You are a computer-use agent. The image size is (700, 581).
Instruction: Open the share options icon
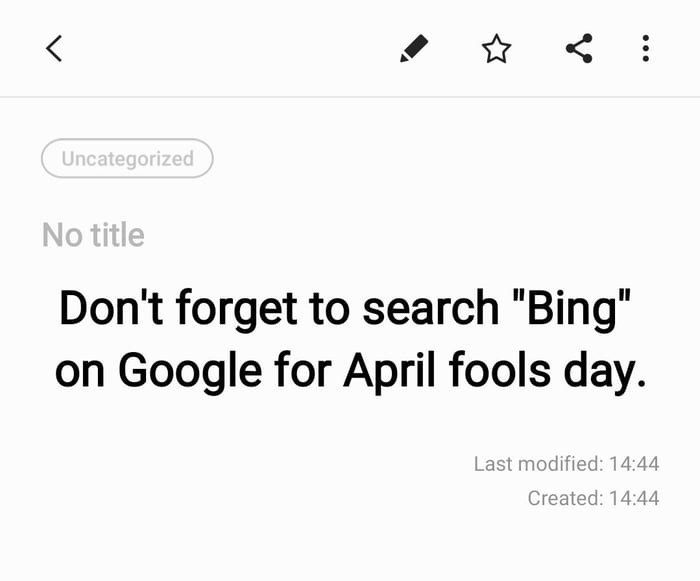579,48
